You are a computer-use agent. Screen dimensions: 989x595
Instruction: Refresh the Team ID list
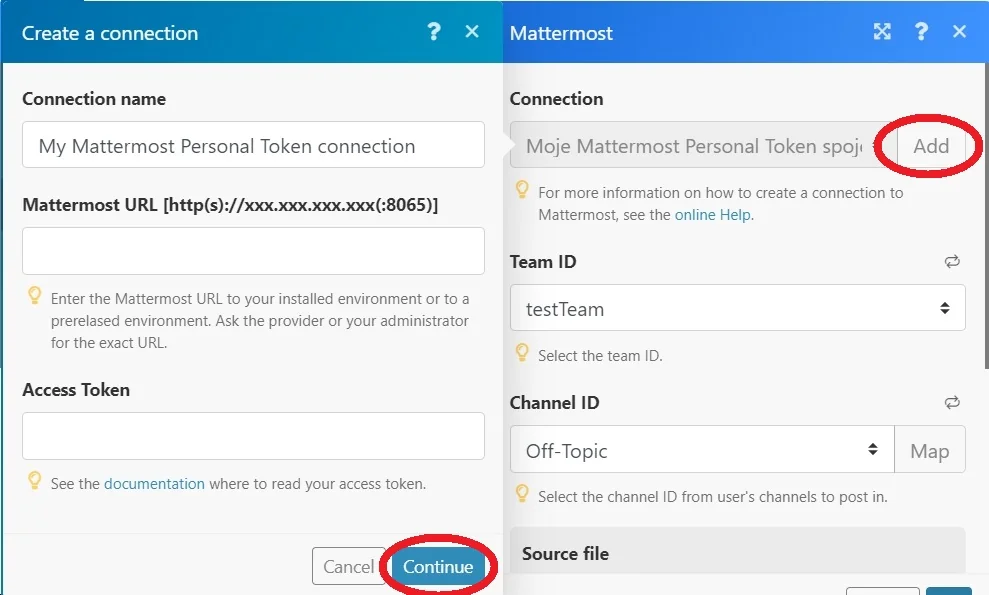click(x=952, y=261)
